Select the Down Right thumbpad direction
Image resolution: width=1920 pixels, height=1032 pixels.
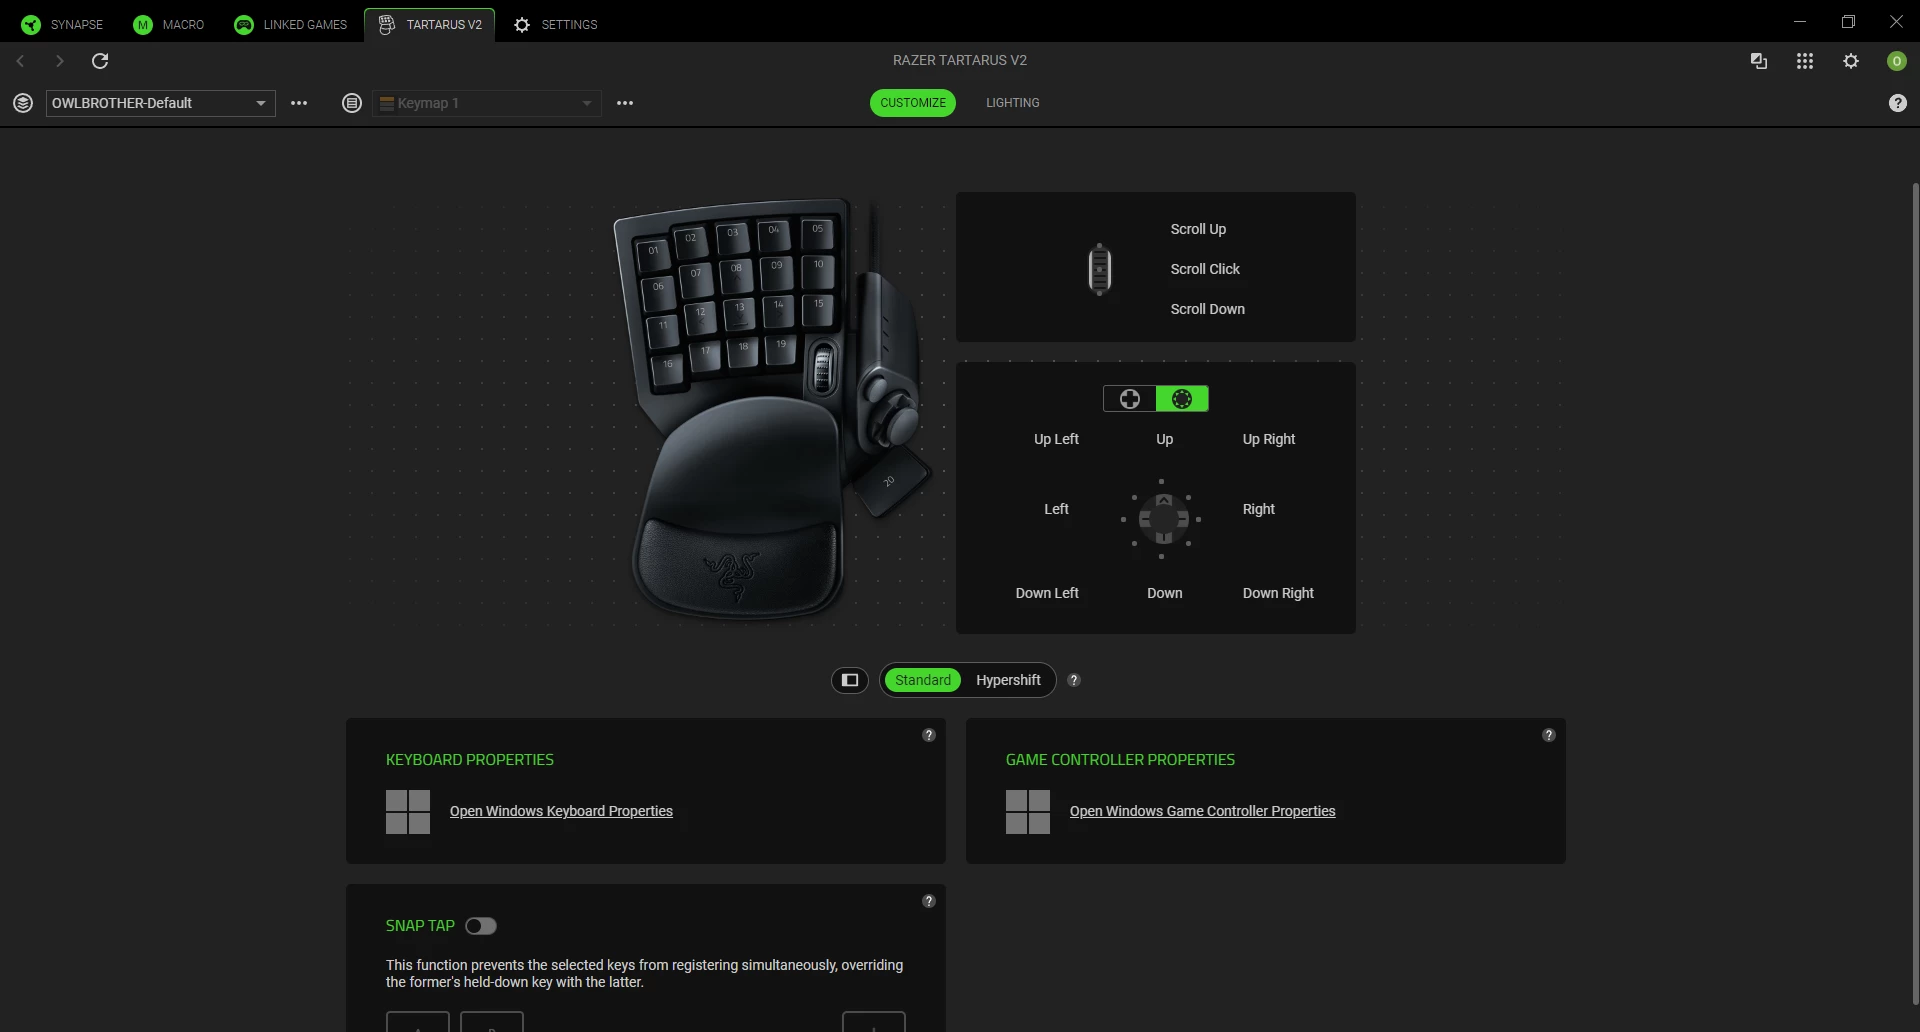pos(1278,593)
